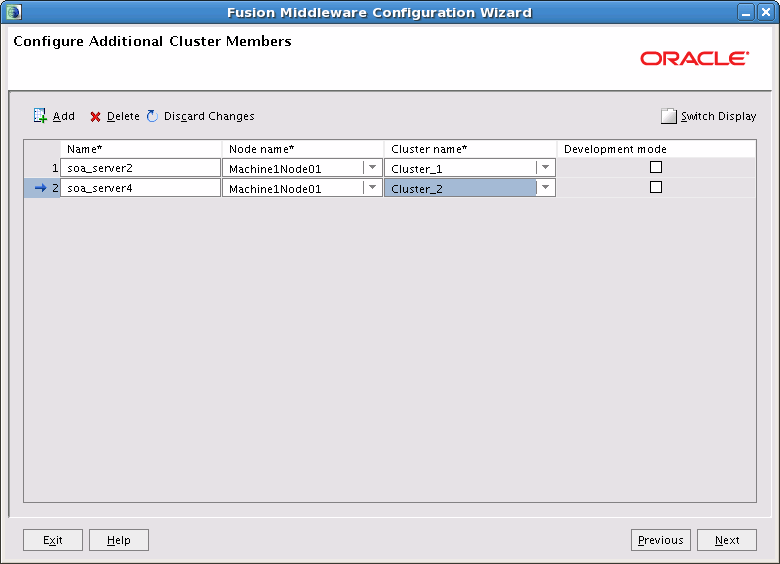Image resolution: width=780 pixels, height=564 pixels.
Task: Click the Switch Display label
Action: click(718, 116)
